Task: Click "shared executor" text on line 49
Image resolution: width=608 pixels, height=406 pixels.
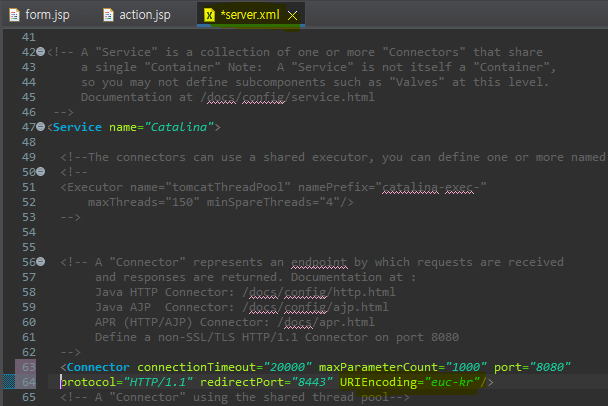Action: click(x=315, y=157)
